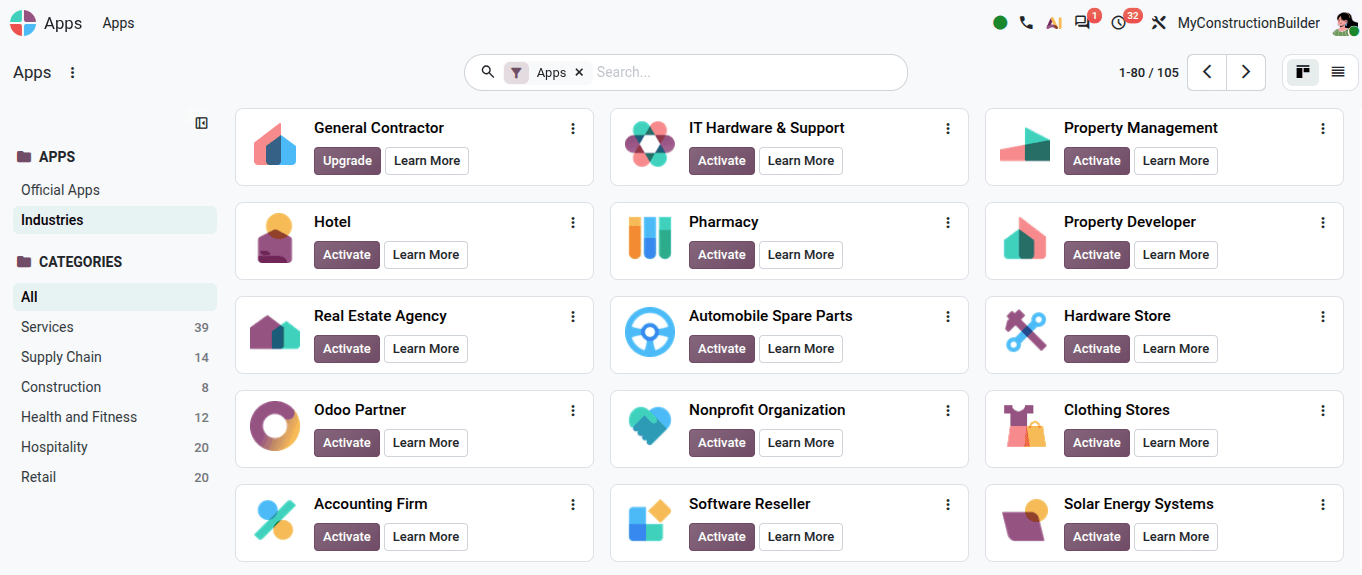Filter by Hospitality category
This screenshot has height=575, width=1362.
pos(115,447)
